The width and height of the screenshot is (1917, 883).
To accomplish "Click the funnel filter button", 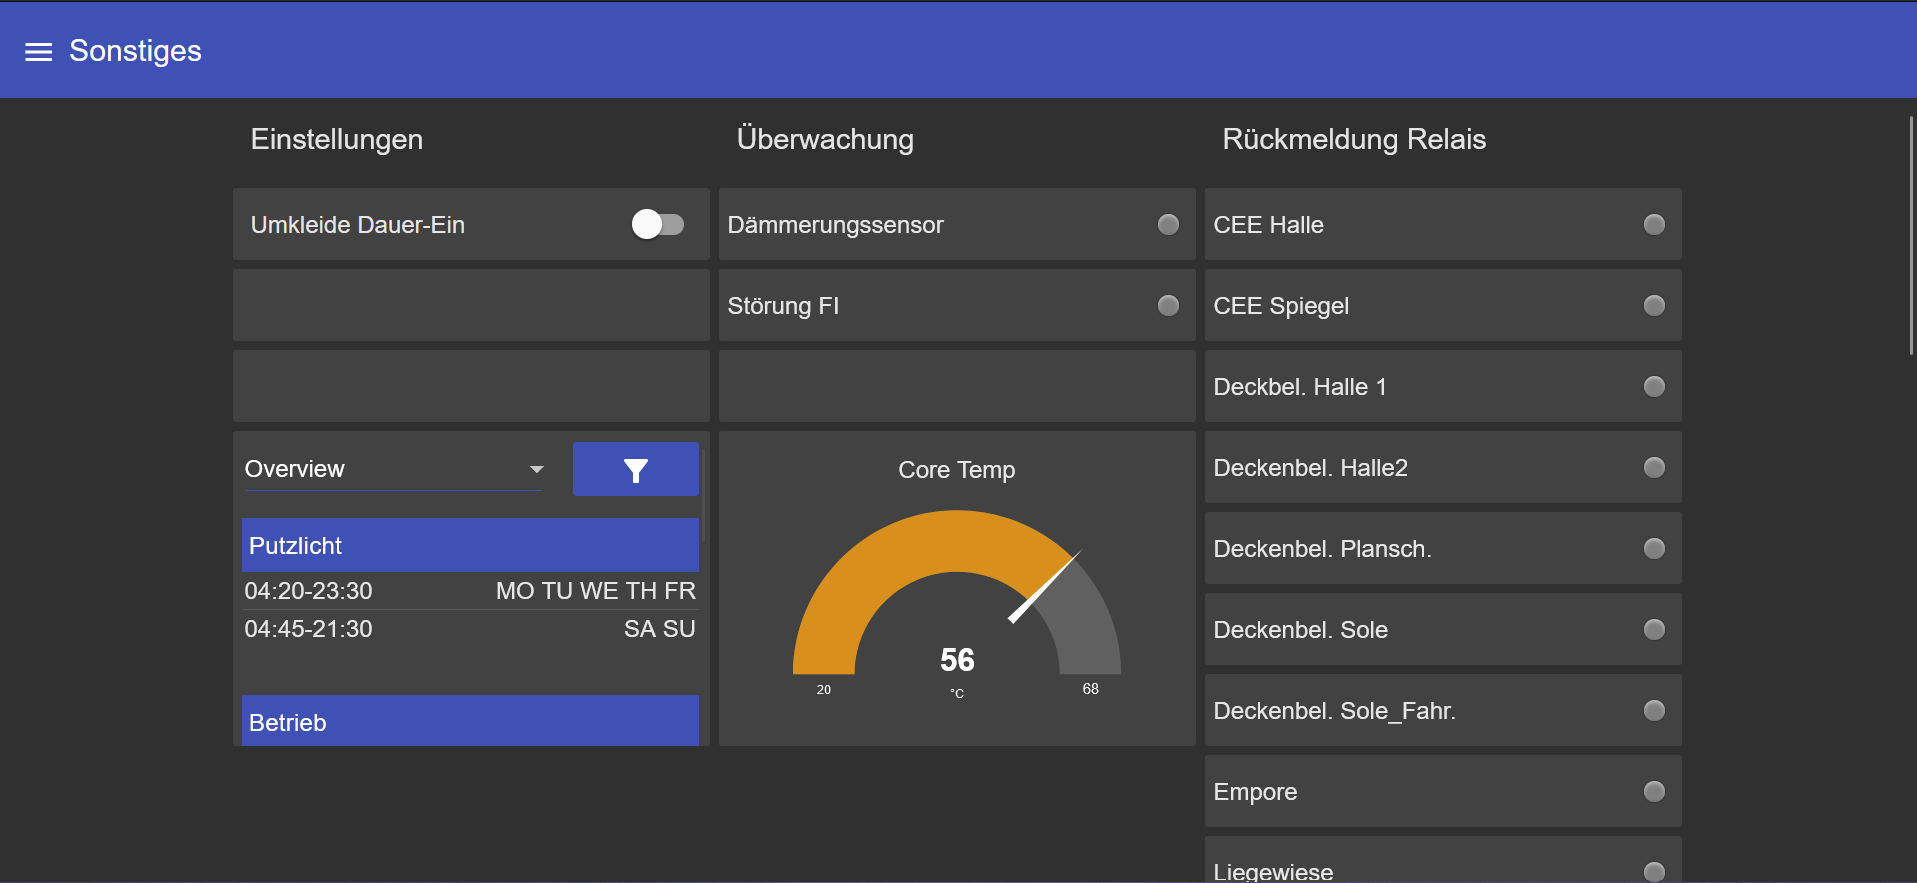I will [x=636, y=469].
